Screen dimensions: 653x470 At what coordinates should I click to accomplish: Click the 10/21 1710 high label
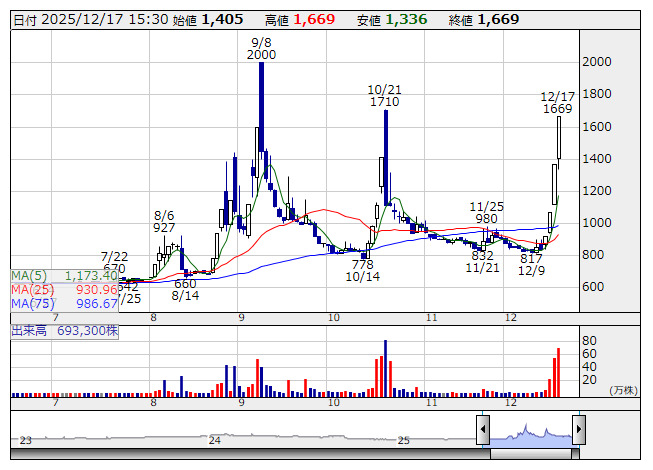(384, 96)
